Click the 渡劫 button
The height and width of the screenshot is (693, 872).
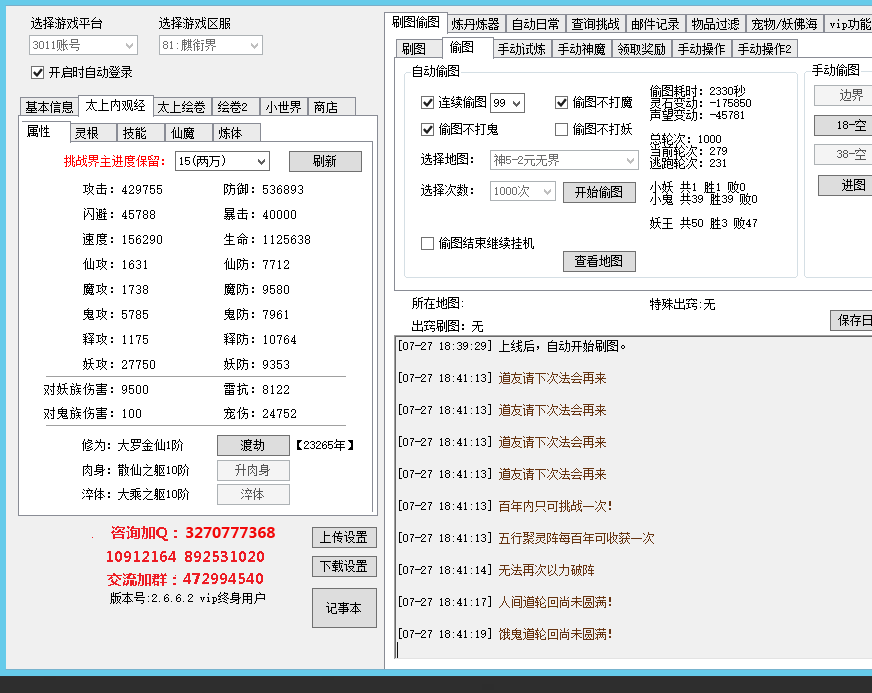(x=253, y=446)
